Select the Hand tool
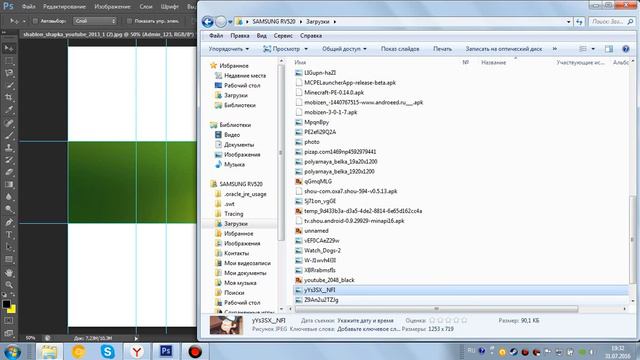Viewport: 640px width, 360px height. [x=9, y=273]
